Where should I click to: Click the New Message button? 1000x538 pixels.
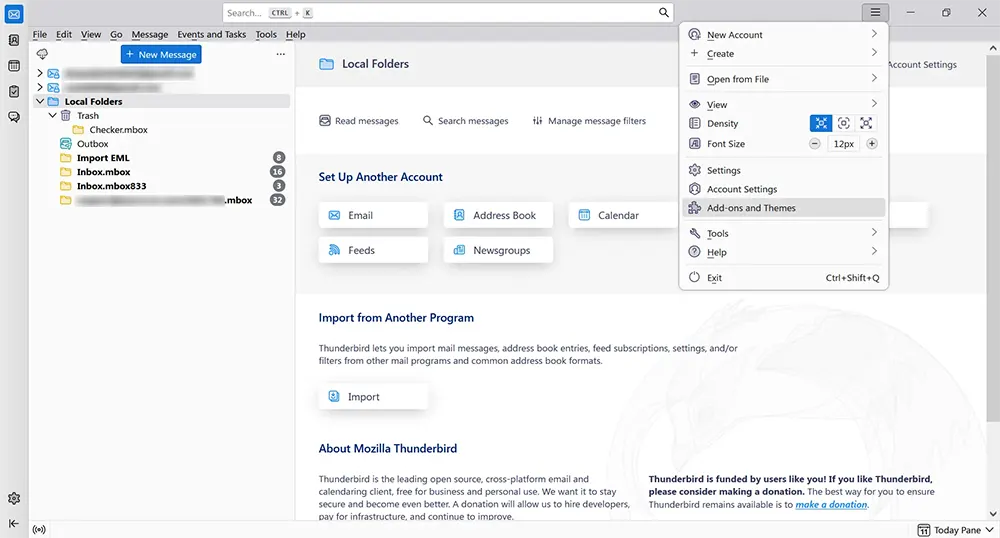[x=161, y=54]
